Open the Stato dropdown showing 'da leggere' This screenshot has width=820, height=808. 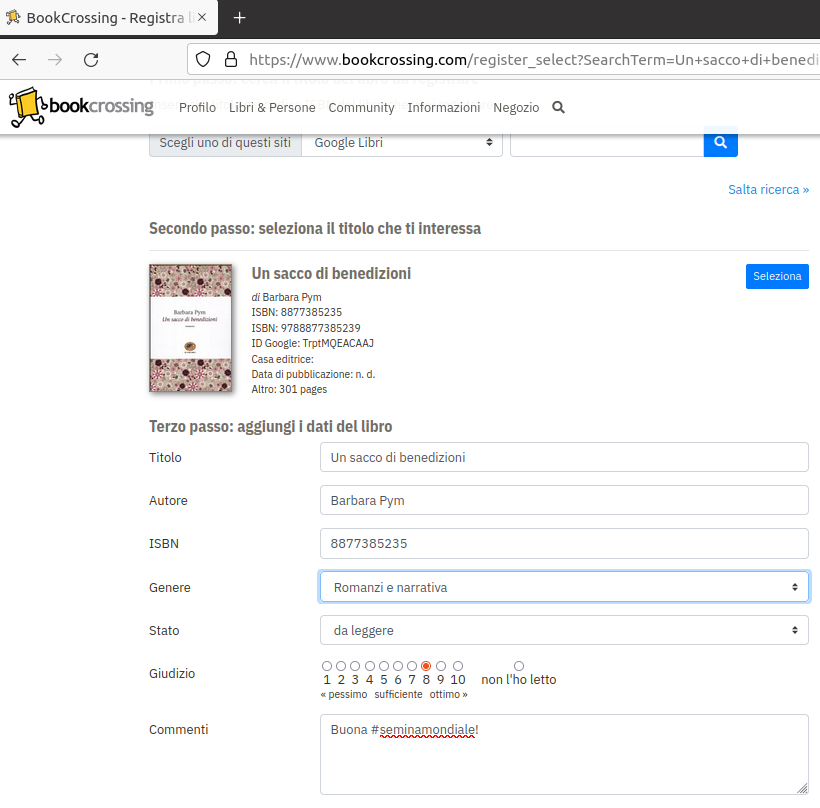point(564,630)
